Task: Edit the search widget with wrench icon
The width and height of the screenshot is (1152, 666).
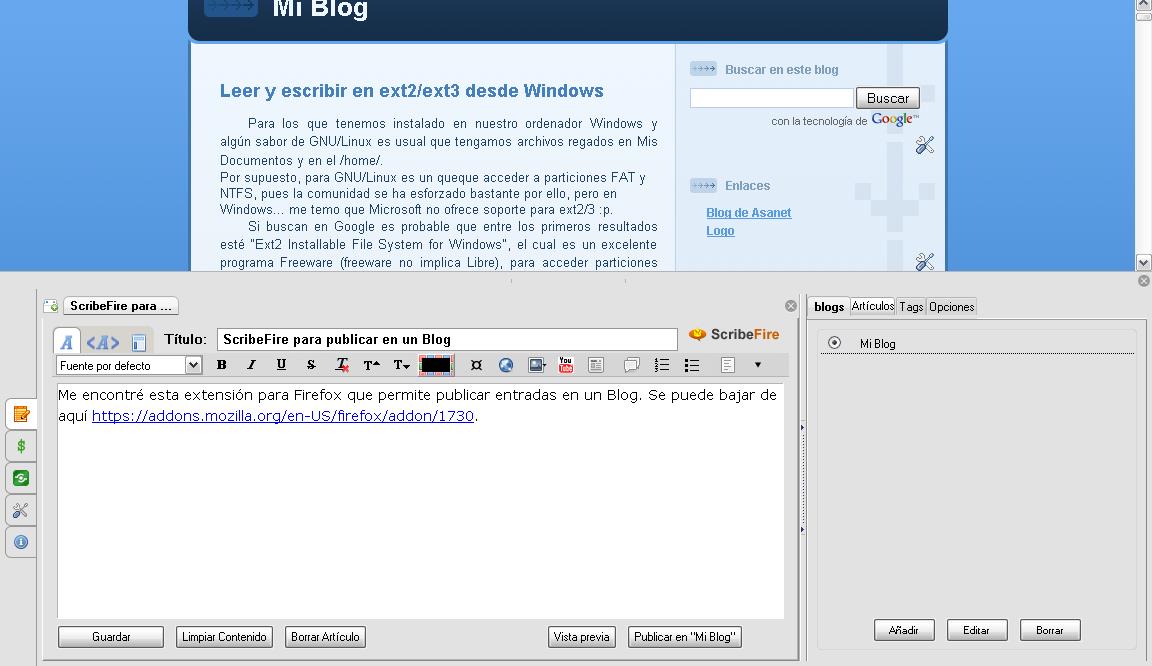Action: tap(925, 145)
